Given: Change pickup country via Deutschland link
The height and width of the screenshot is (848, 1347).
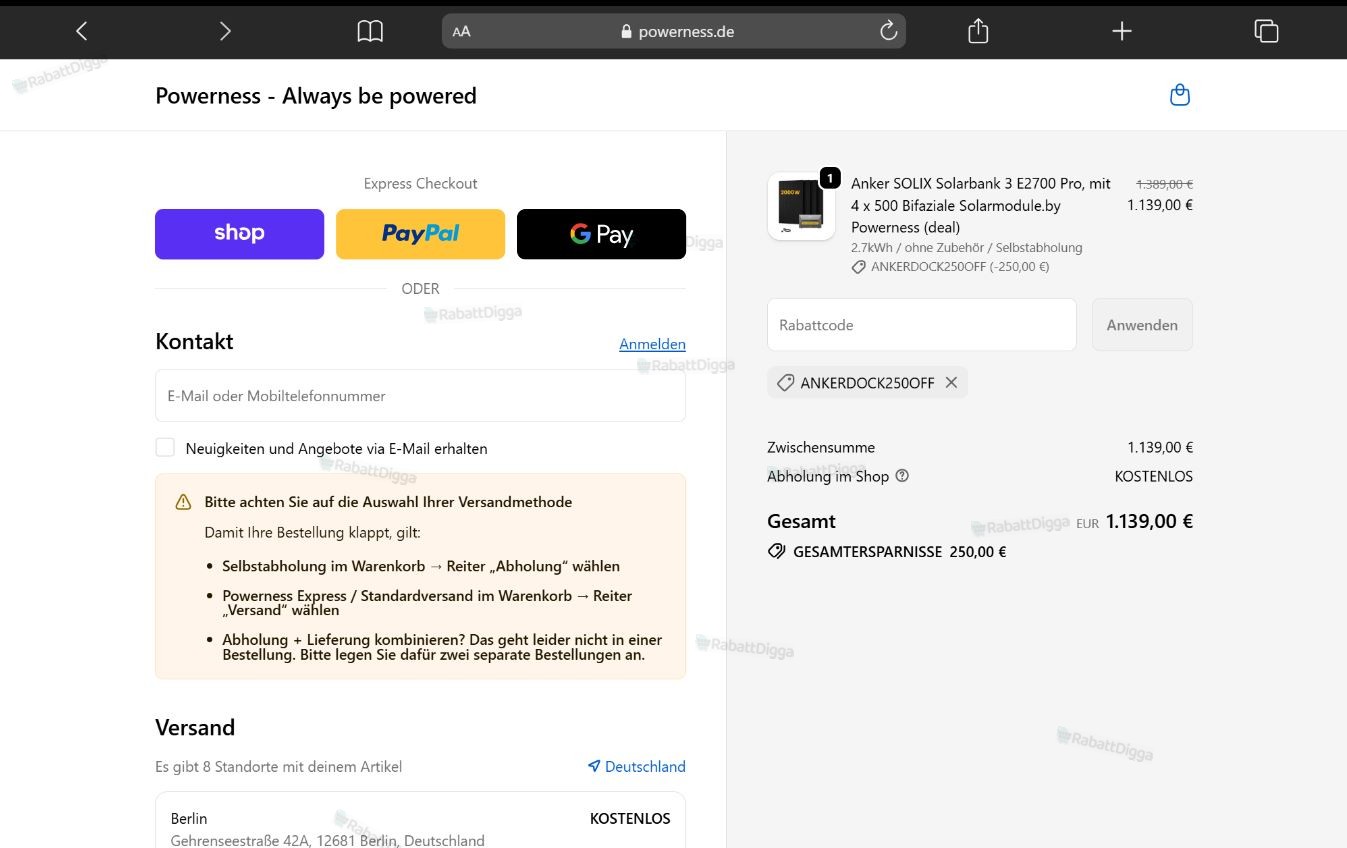Looking at the screenshot, I should pyautogui.click(x=645, y=766).
